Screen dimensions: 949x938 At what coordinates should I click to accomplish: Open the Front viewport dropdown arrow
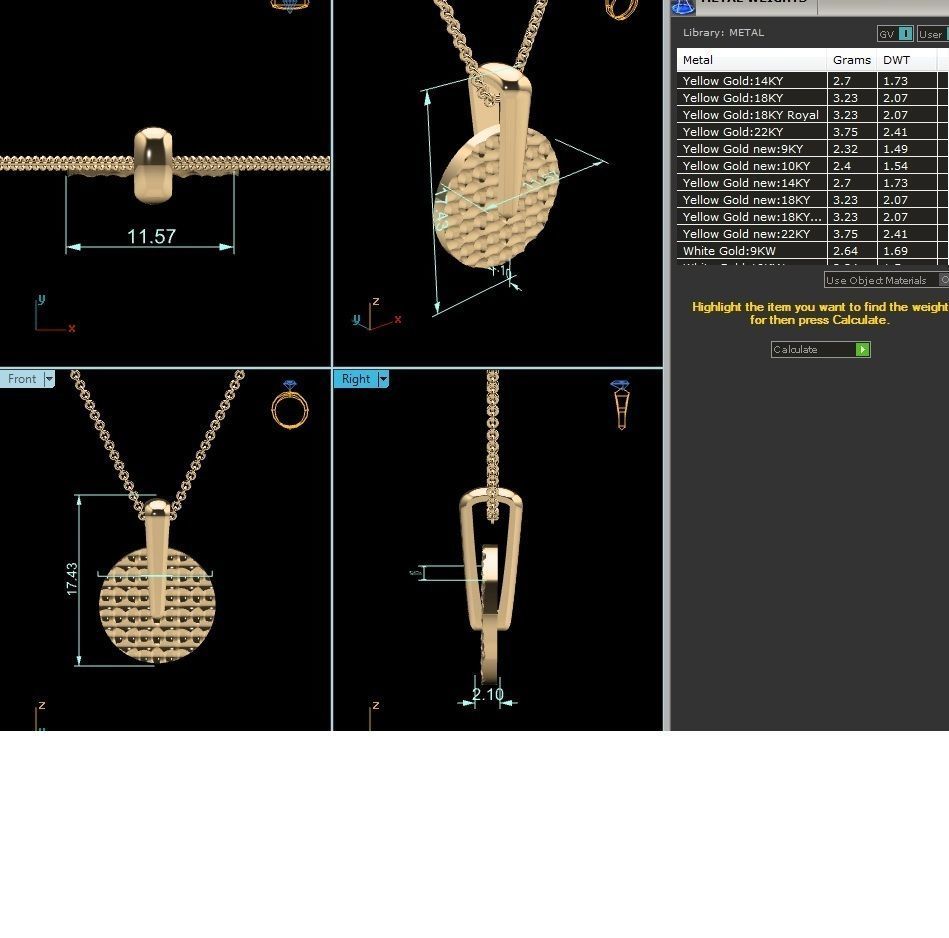(49, 379)
